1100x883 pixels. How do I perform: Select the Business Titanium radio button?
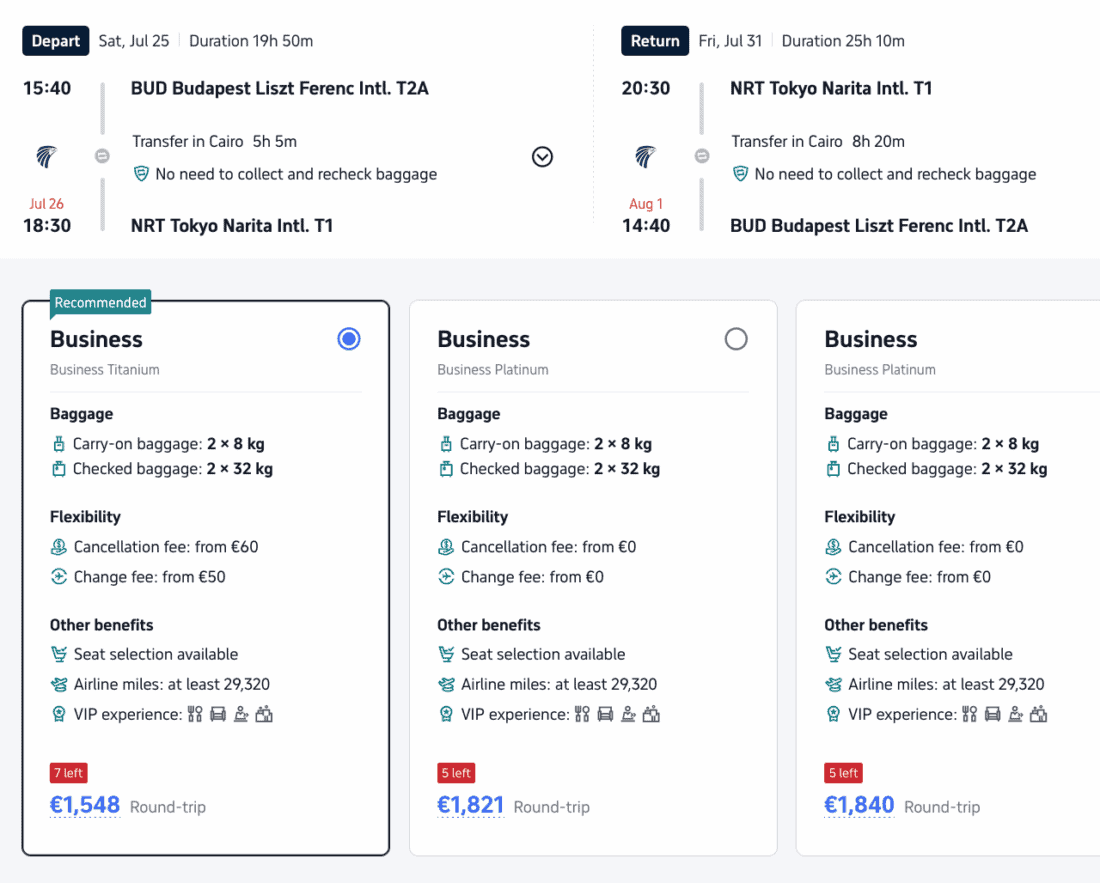tap(349, 339)
